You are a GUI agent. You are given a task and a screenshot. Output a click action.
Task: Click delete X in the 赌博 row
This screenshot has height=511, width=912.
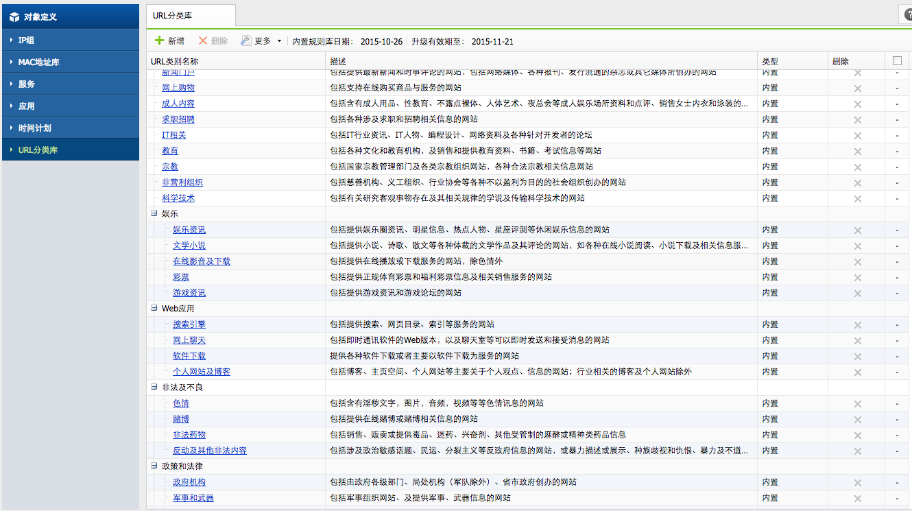[x=857, y=419]
